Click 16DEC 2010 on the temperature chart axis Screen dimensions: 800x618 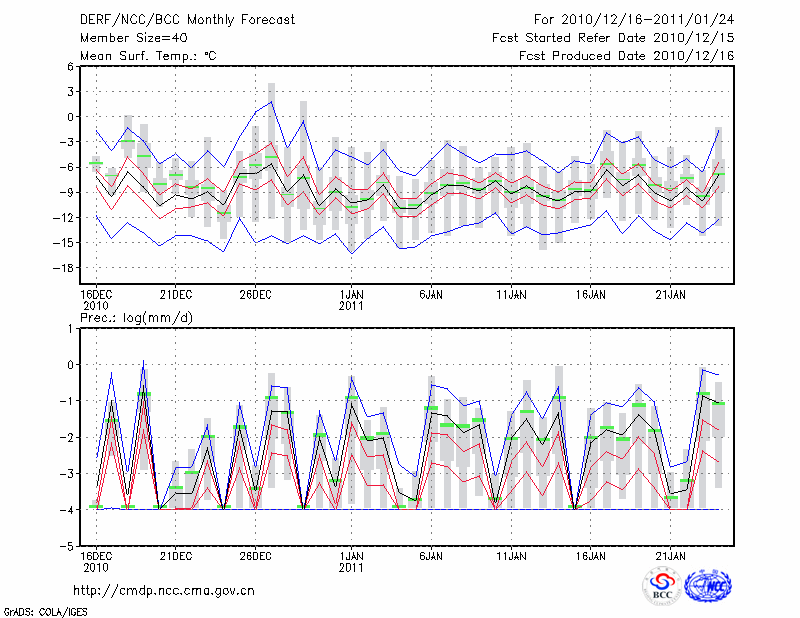(96, 299)
